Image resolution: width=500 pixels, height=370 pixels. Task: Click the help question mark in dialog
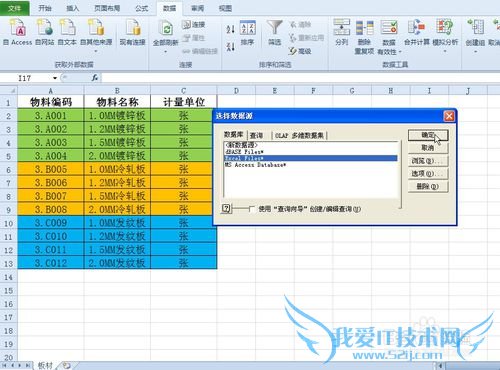[226, 209]
